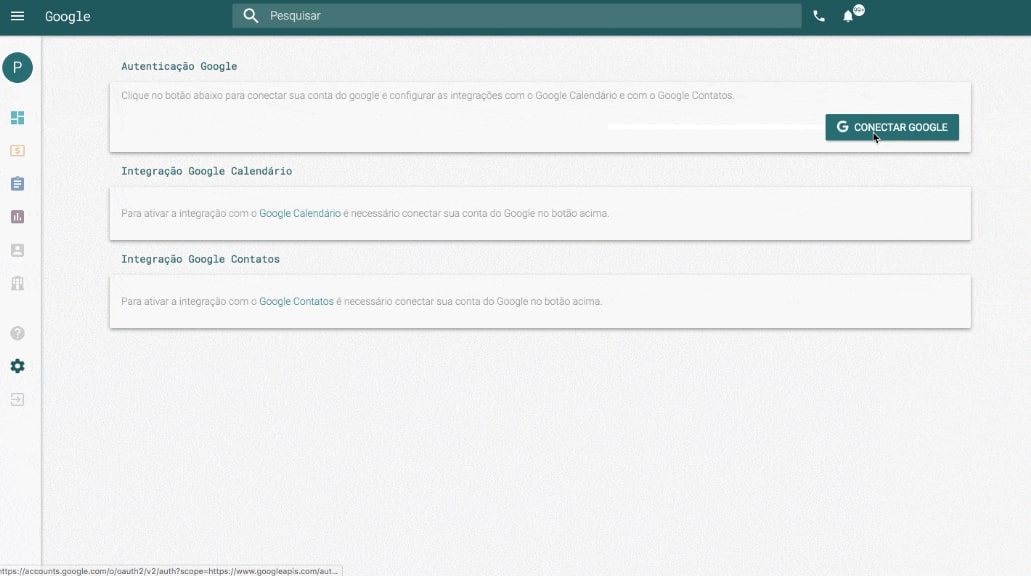Select the Integração Google Calendário heading
Image resolution: width=1031 pixels, height=576 pixels.
(x=206, y=171)
